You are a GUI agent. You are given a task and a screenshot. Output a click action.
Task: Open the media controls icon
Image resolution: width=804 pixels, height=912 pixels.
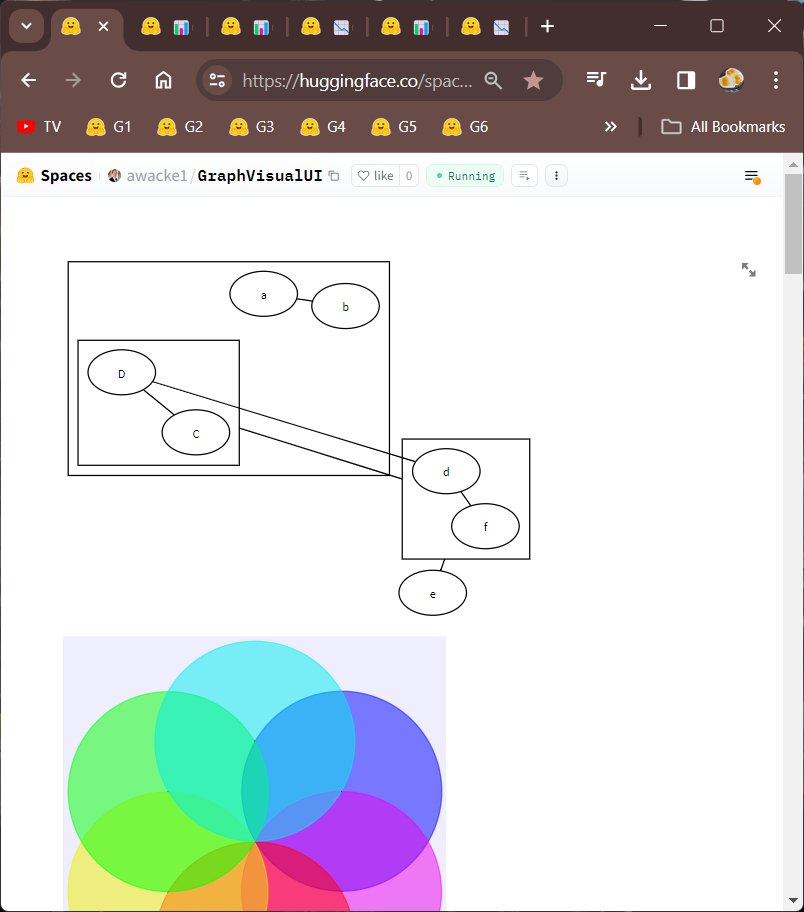click(597, 81)
